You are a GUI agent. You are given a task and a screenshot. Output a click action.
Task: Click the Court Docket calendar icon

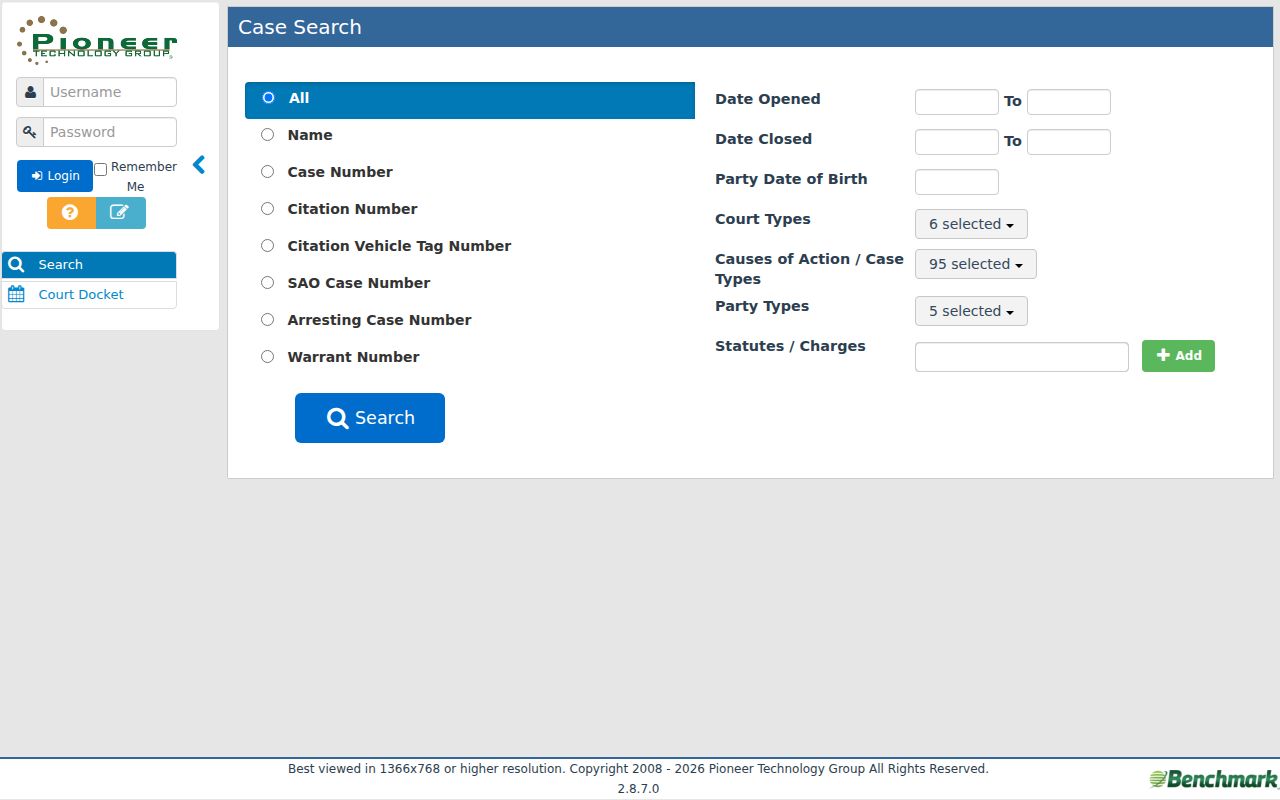pos(16,294)
